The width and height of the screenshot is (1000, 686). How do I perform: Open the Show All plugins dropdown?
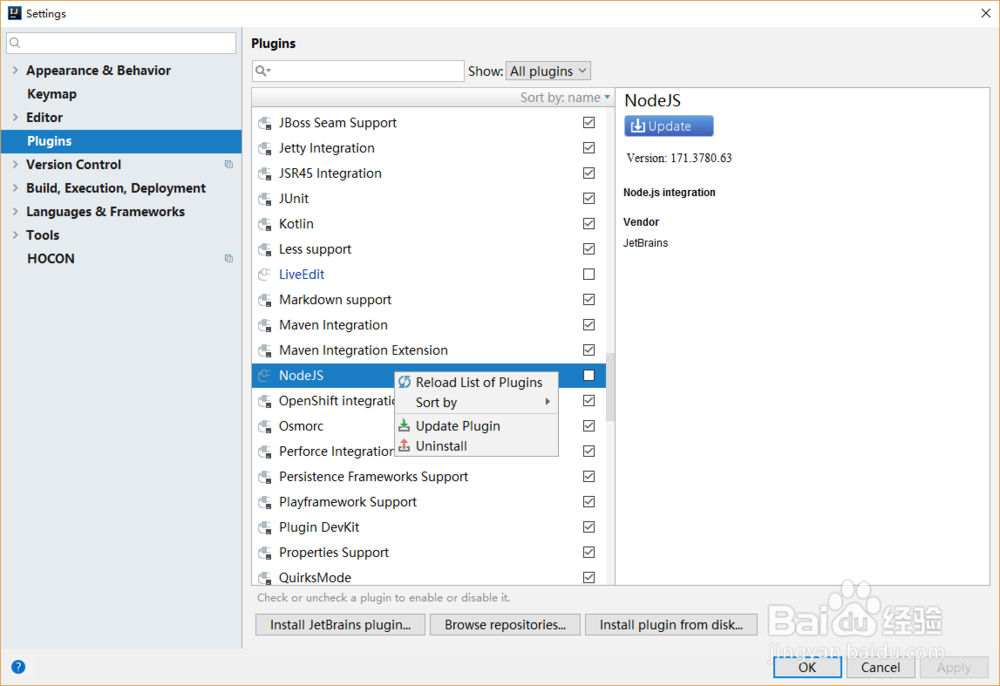pyautogui.click(x=548, y=71)
